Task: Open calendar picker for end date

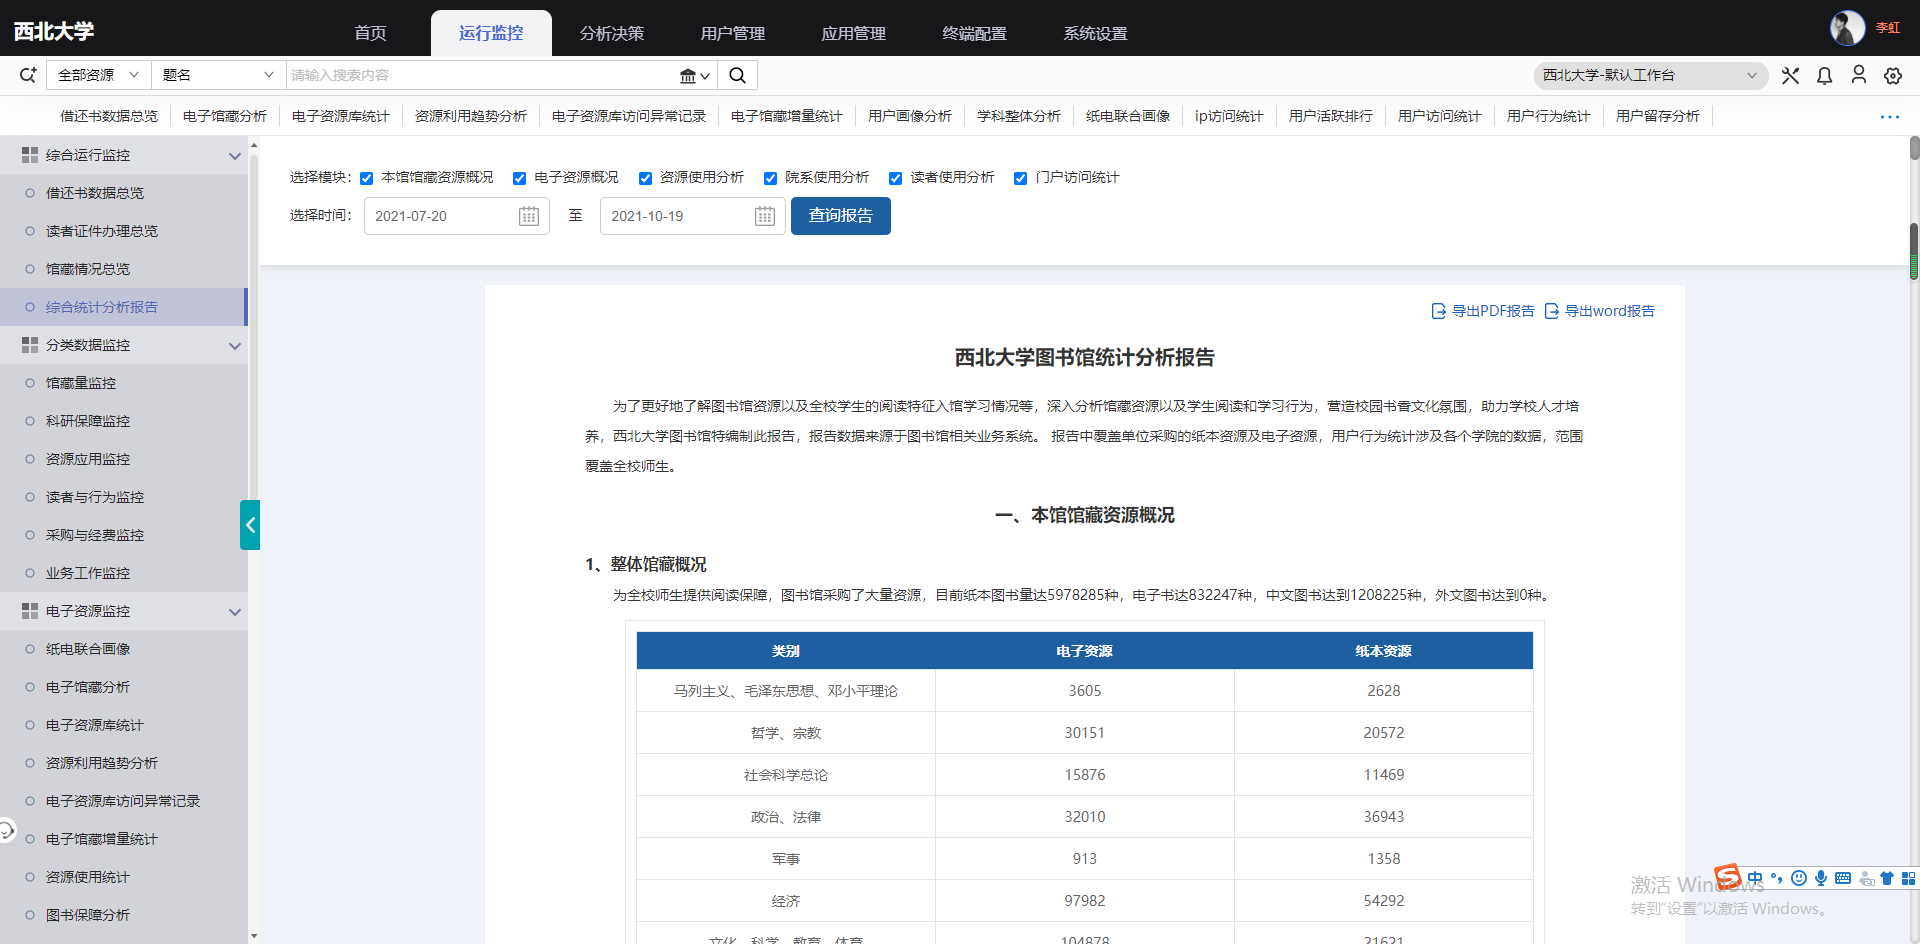Action: tap(765, 216)
